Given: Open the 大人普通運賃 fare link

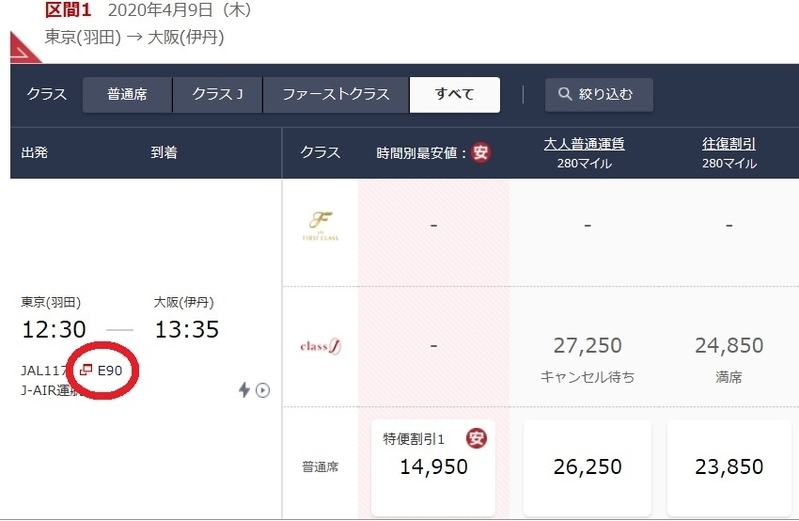Looking at the screenshot, I should (584, 144).
